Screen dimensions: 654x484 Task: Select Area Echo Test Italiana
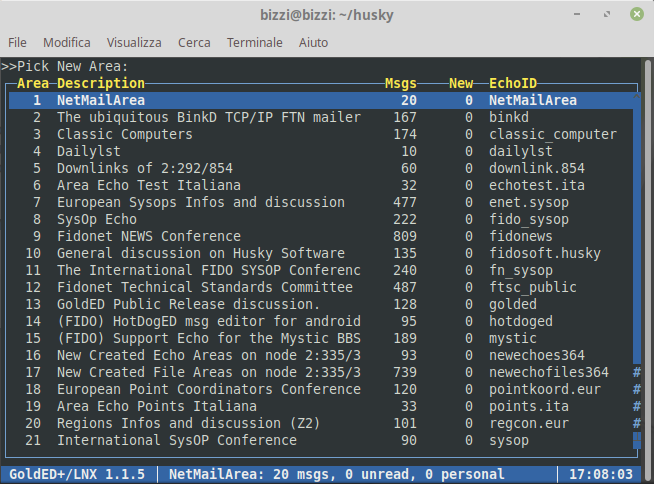tap(149, 185)
